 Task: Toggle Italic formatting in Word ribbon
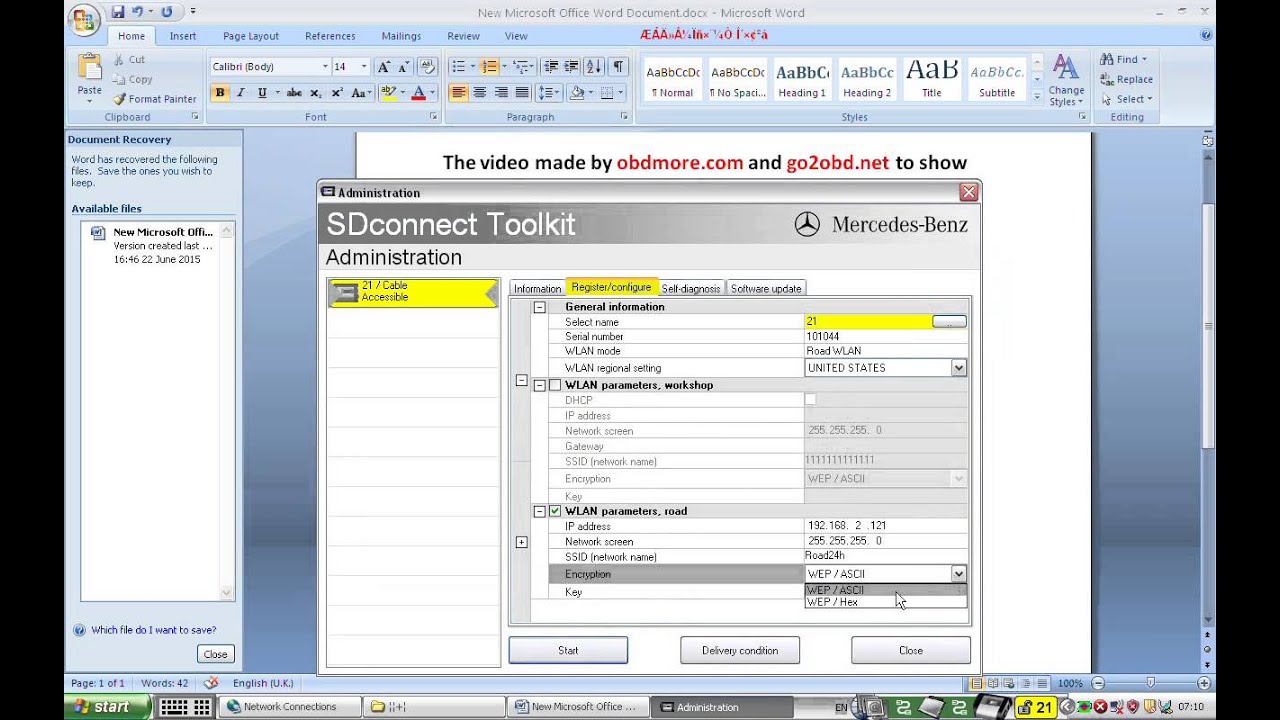pos(240,93)
